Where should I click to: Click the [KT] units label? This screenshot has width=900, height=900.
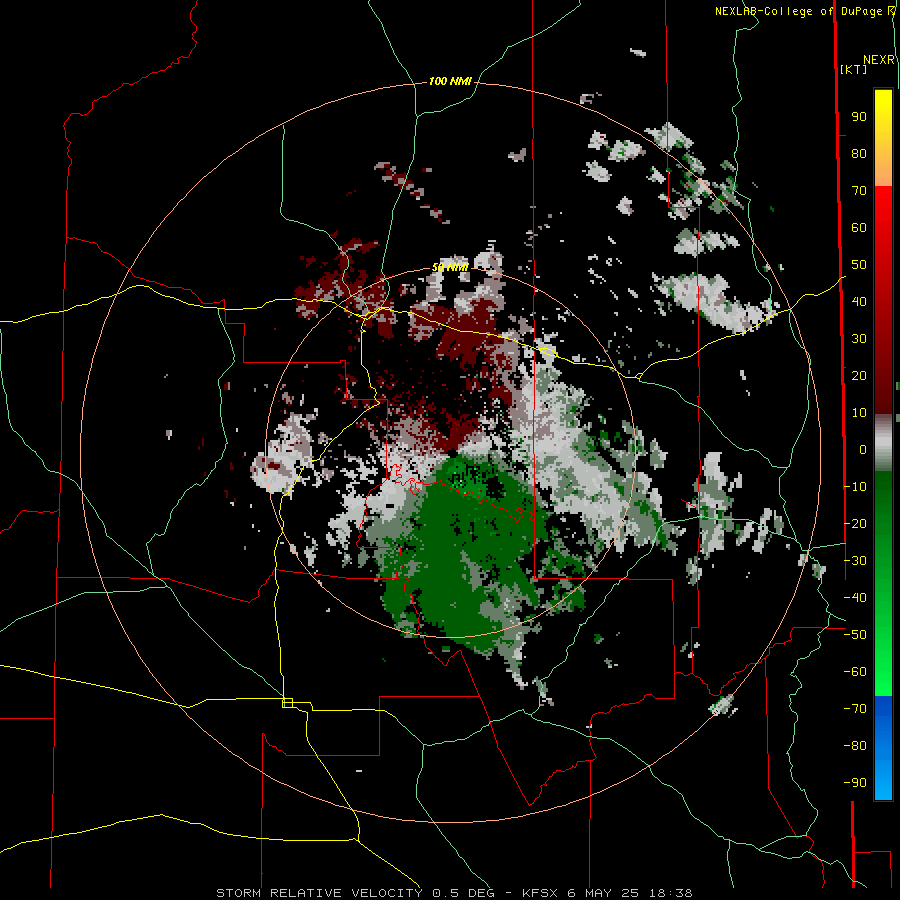pos(854,69)
